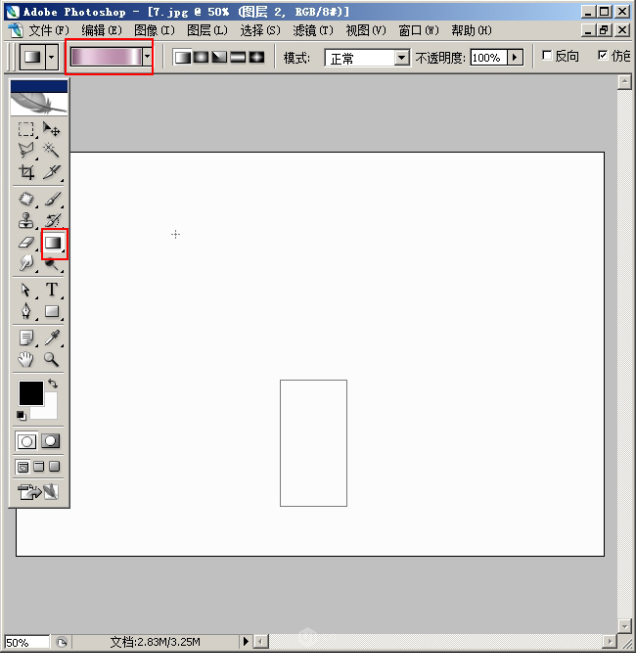Activate the Zoom magnifier tool
The width and height of the screenshot is (636, 653).
pos(52,360)
